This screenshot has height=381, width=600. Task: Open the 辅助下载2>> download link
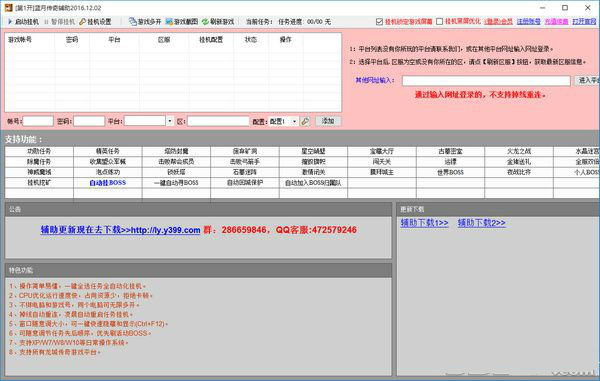tap(481, 223)
